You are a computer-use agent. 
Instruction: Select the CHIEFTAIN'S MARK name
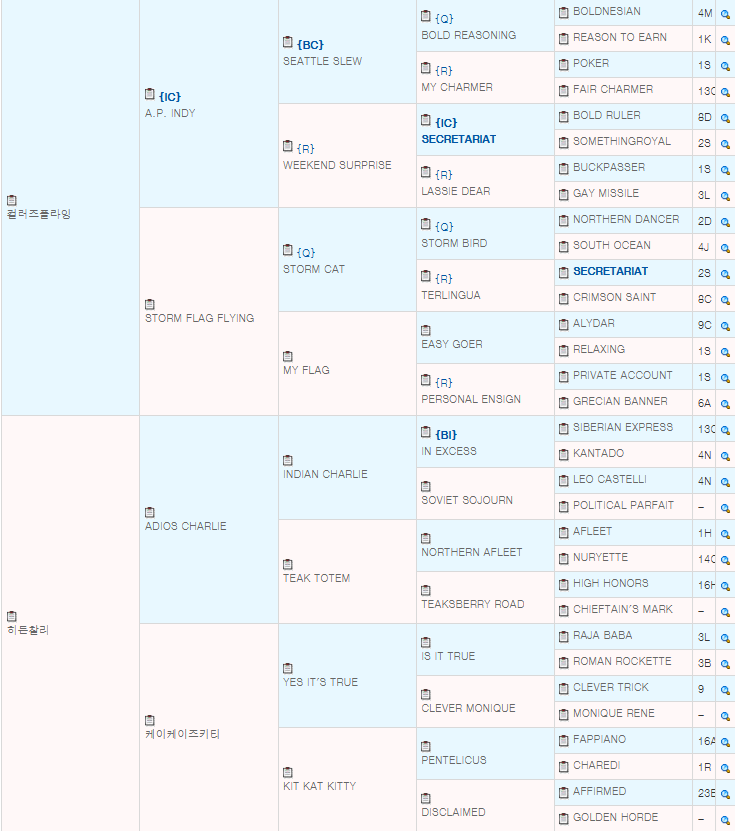coord(623,609)
